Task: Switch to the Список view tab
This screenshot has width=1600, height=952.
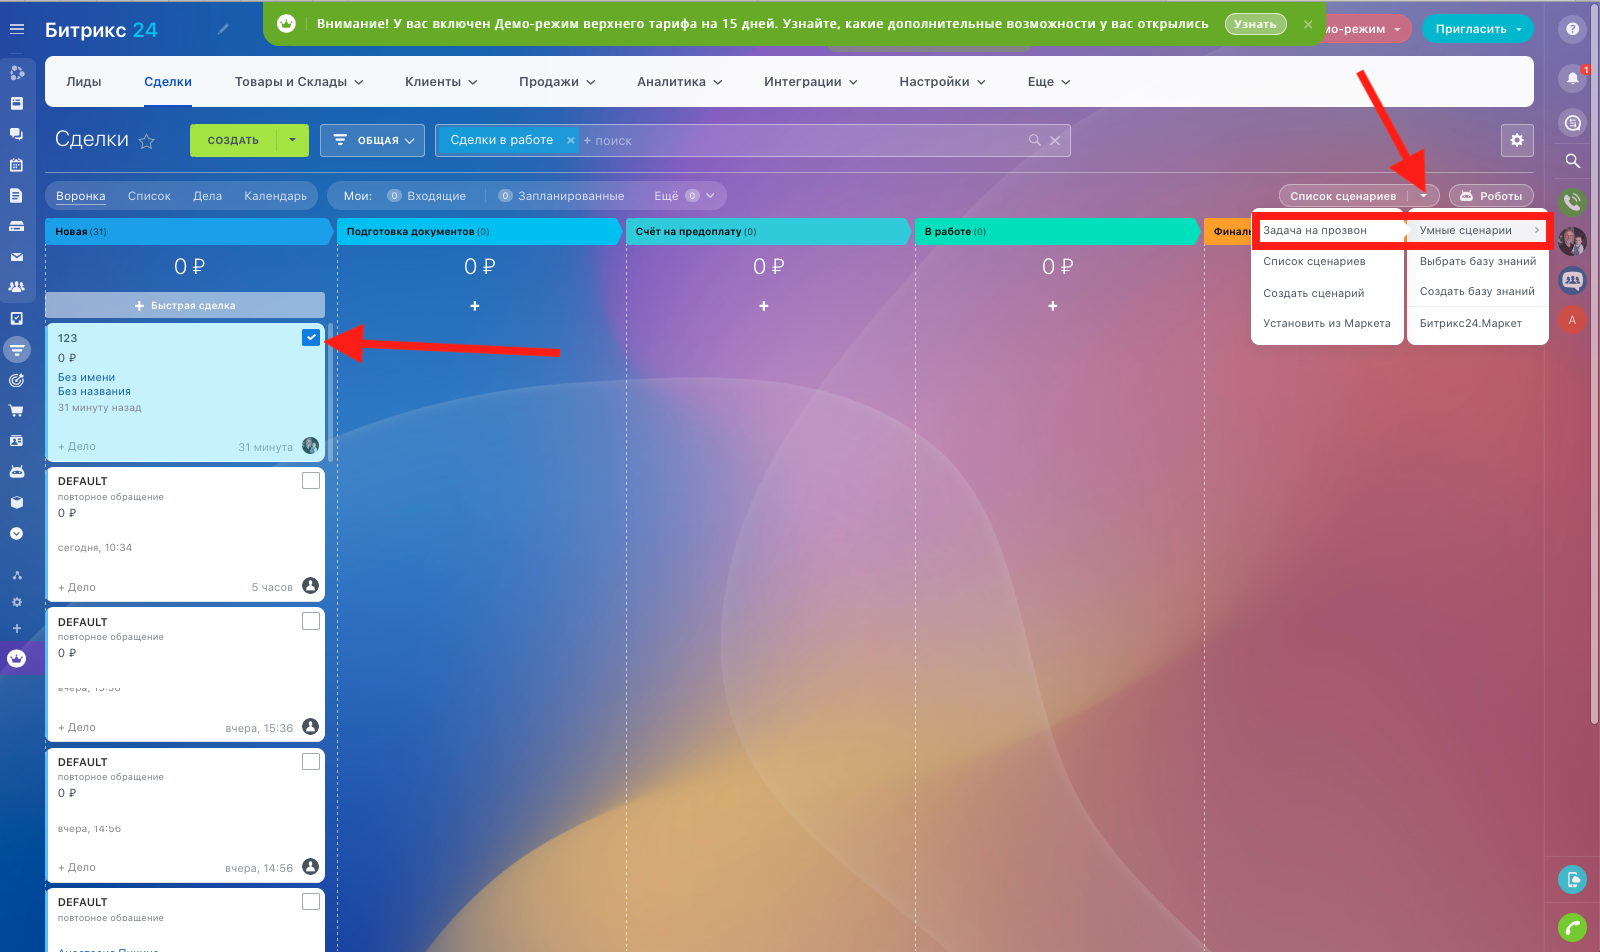Action: click(x=149, y=196)
